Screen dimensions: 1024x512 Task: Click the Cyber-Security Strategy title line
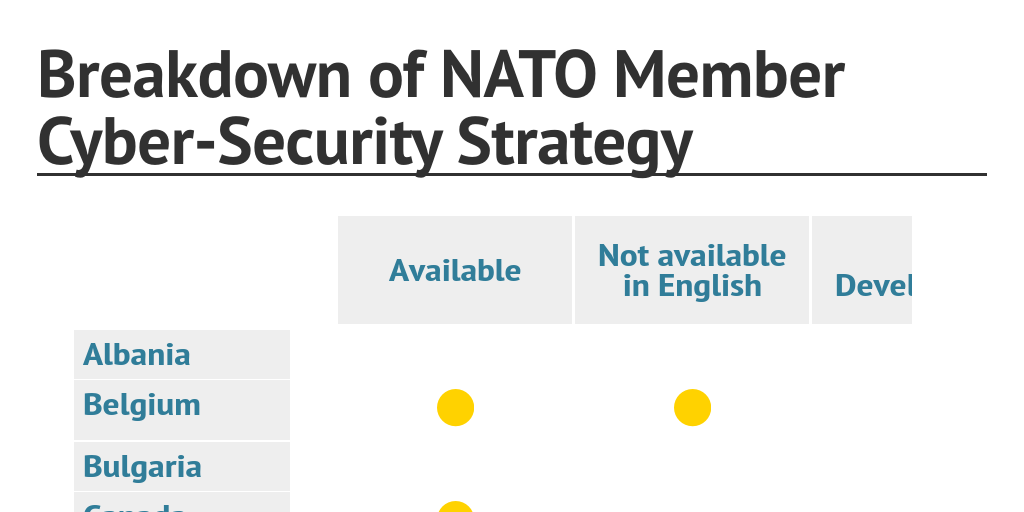(x=365, y=142)
